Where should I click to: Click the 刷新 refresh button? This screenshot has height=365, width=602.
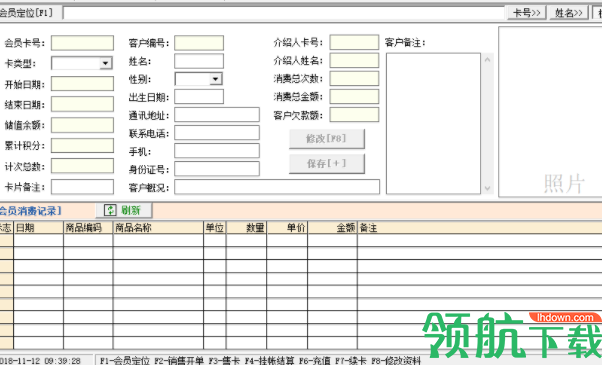[x=124, y=210]
